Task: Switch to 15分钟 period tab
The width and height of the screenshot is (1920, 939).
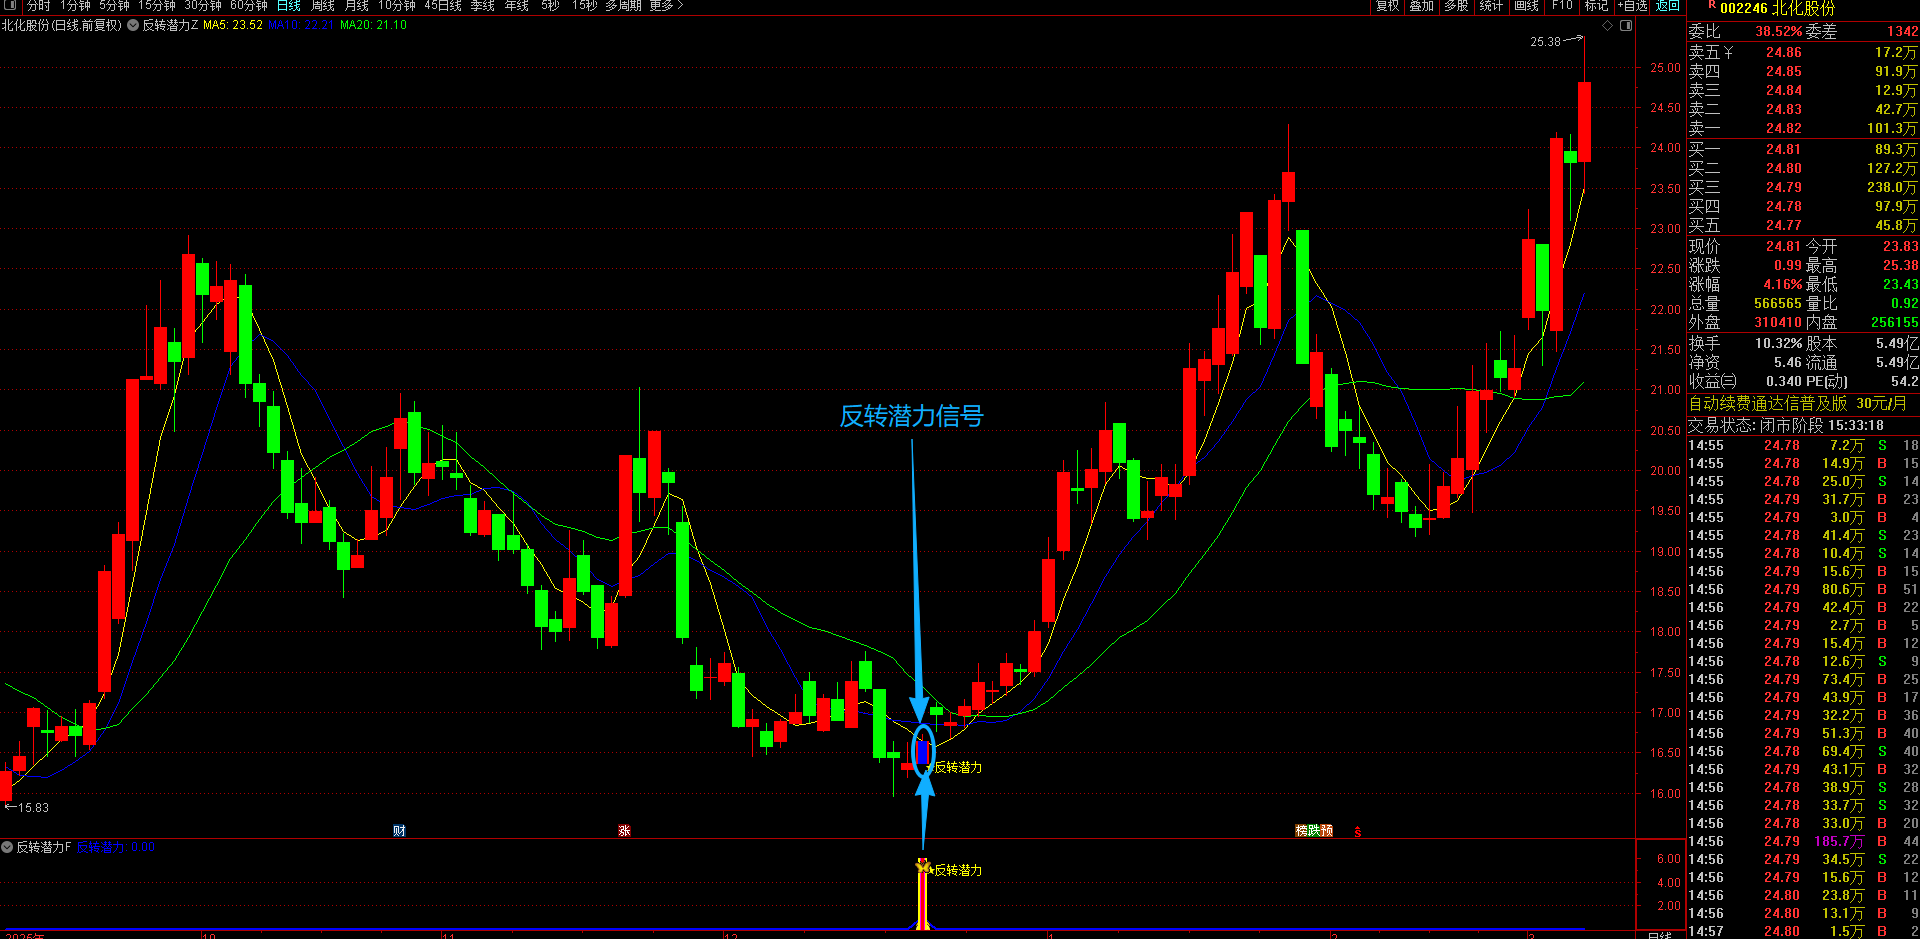Action: (157, 5)
